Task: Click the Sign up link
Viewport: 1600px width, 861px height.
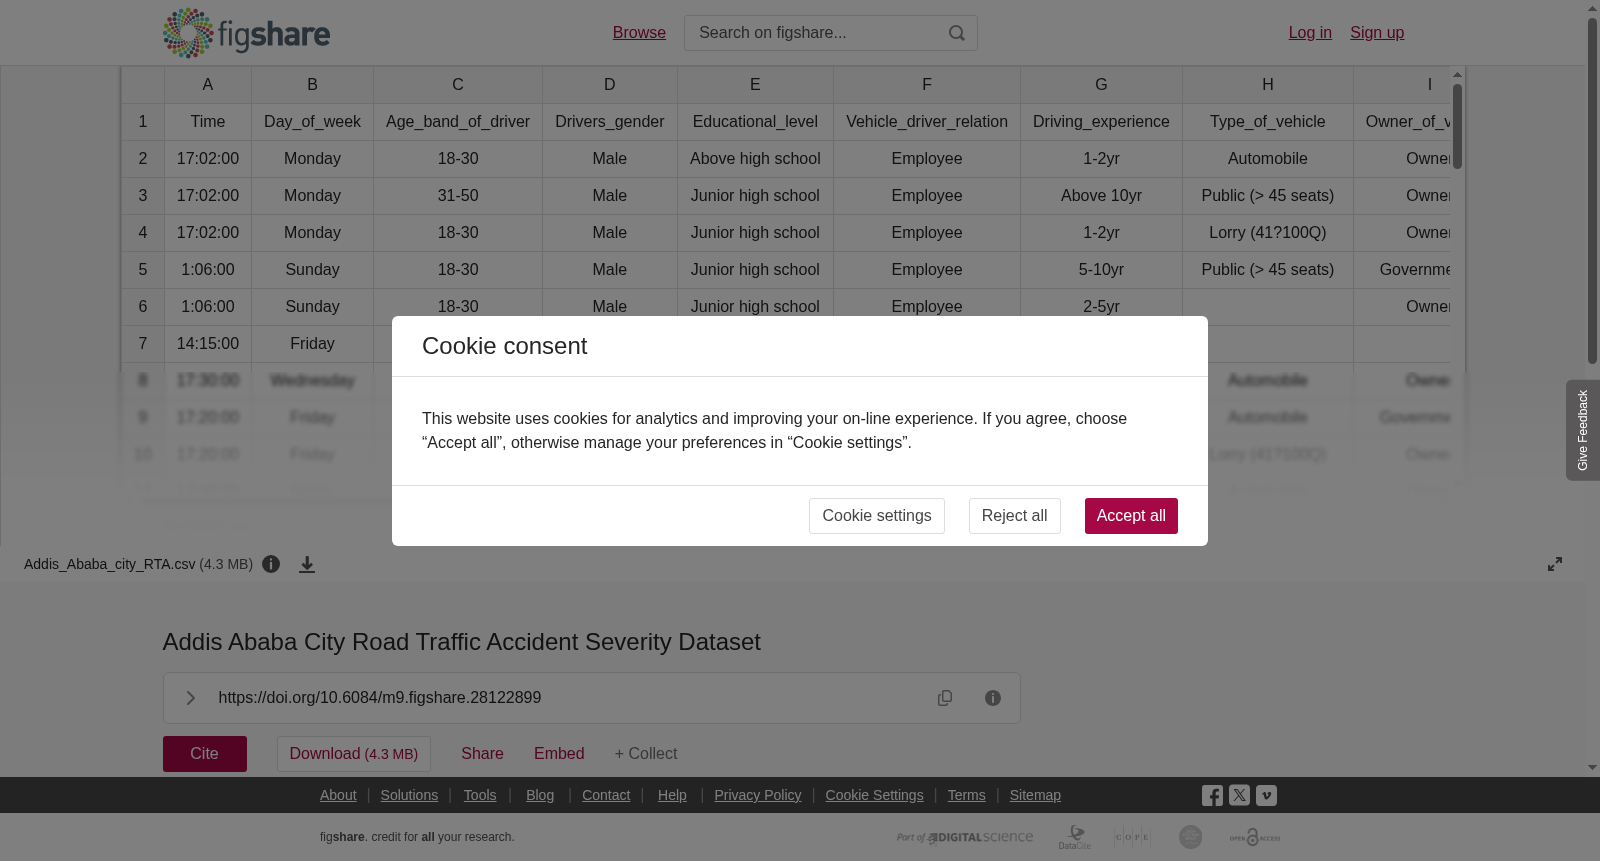Action: pos(1377,33)
